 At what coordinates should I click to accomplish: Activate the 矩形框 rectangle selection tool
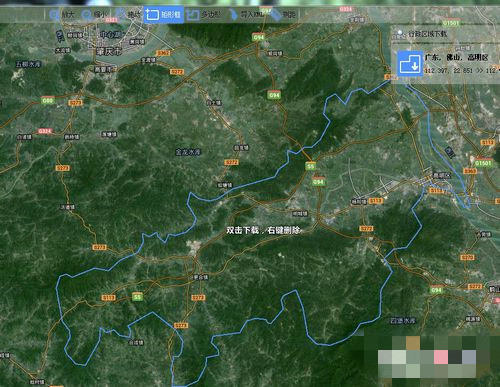click(x=164, y=15)
